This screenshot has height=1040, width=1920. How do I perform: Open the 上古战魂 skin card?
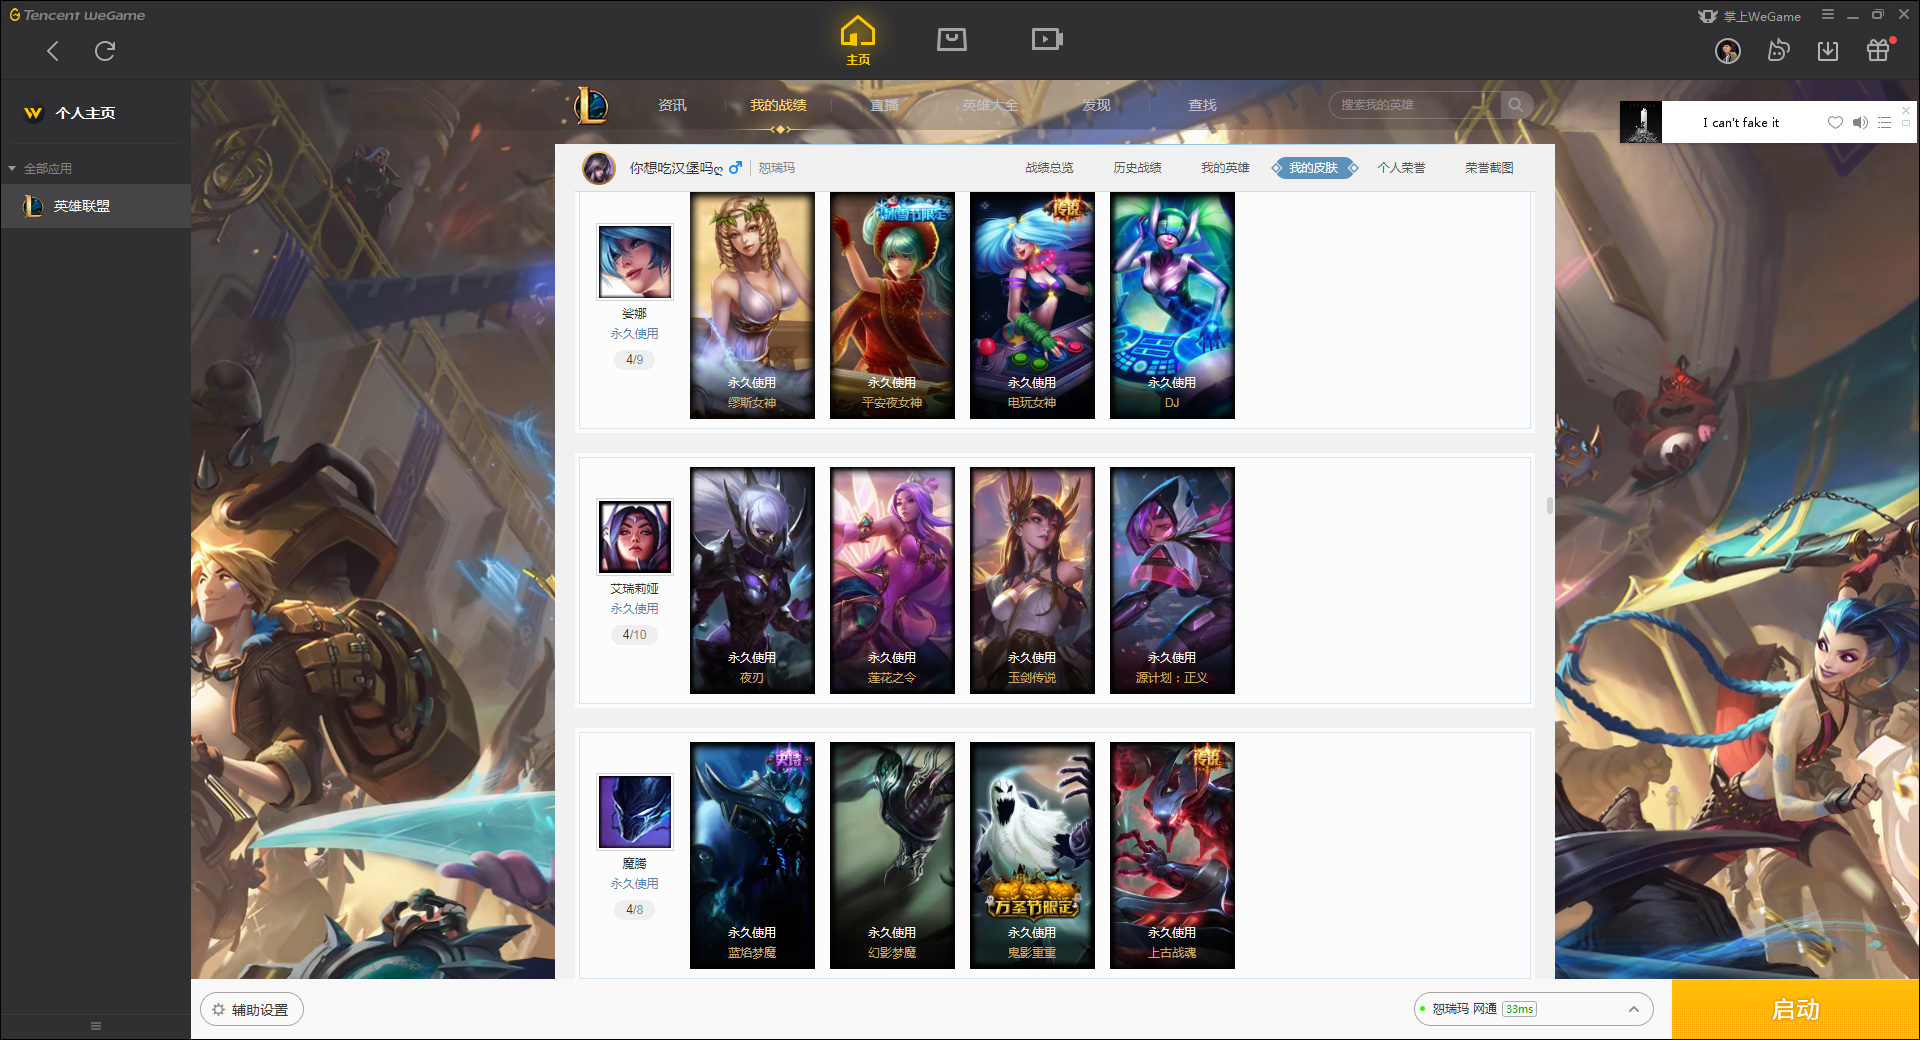(1172, 856)
